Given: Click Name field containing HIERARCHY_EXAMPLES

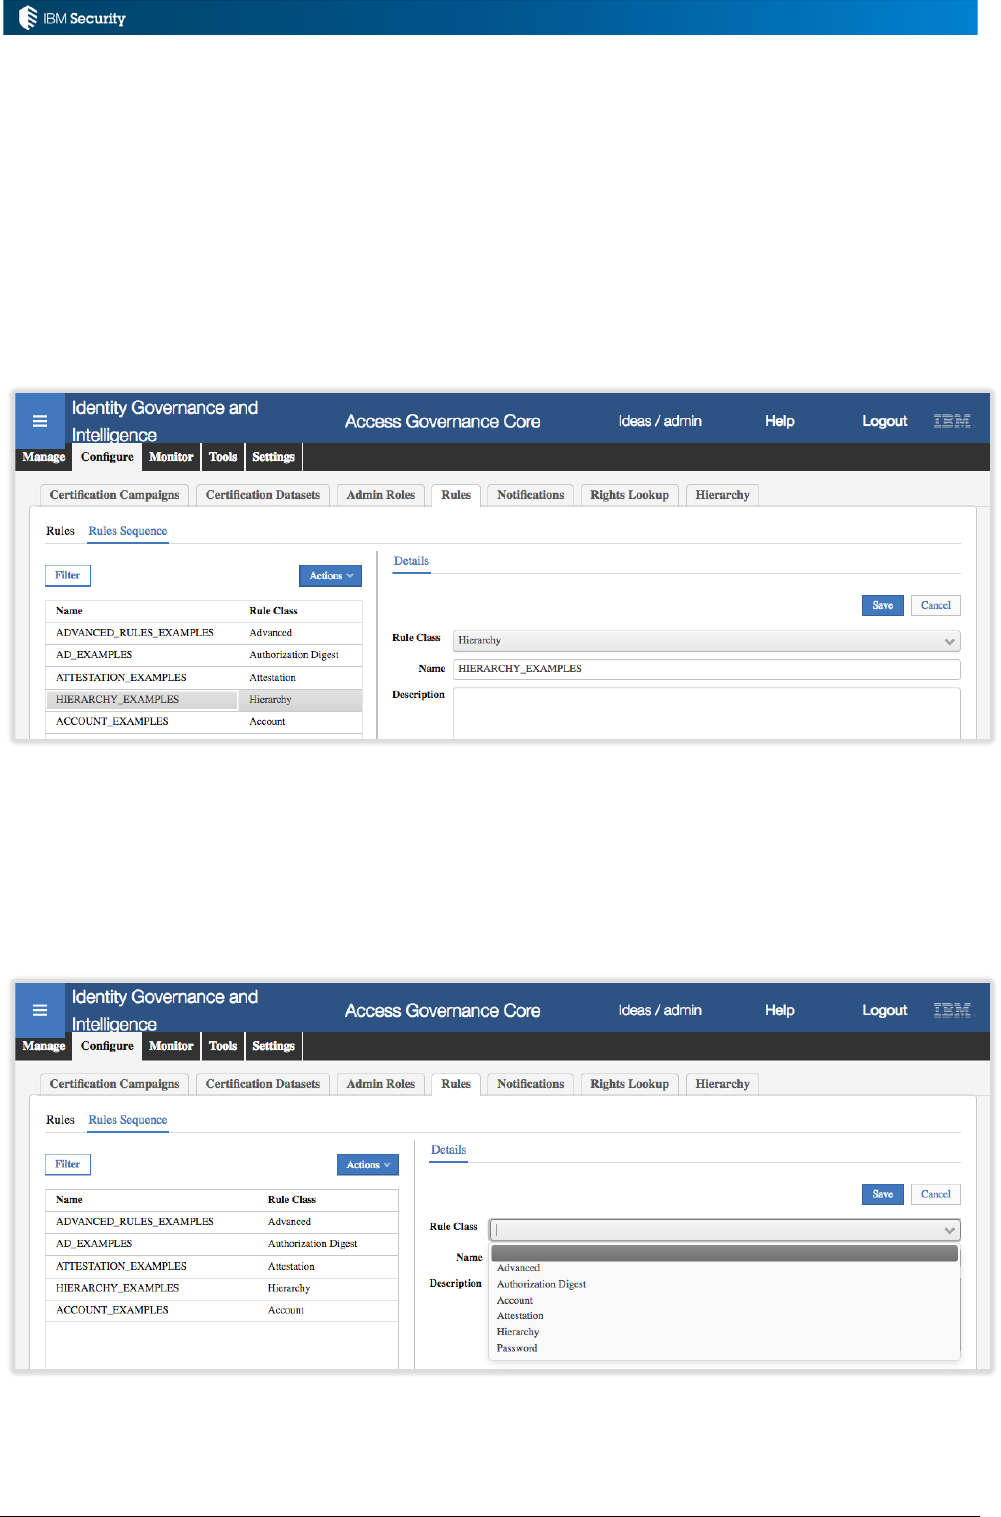Looking at the screenshot, I should coord(706,669).
